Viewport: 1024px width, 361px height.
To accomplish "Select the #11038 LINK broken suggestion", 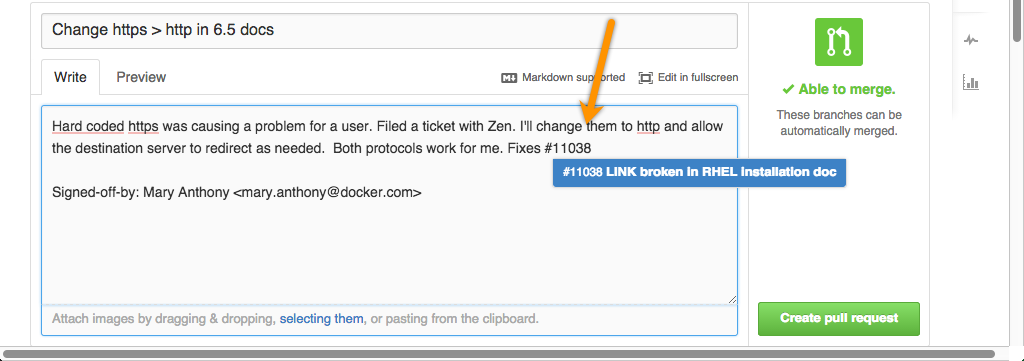I will (699, 173).
